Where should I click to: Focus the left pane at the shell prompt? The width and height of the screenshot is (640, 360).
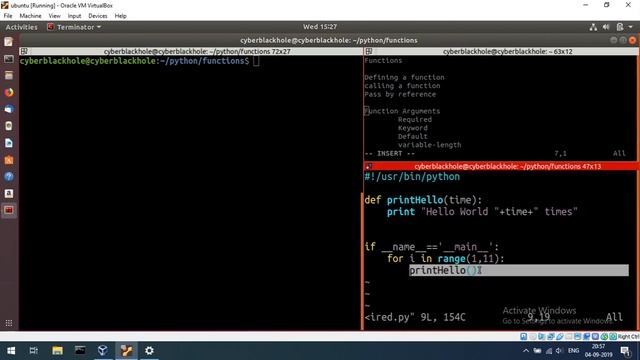(256, 61)
